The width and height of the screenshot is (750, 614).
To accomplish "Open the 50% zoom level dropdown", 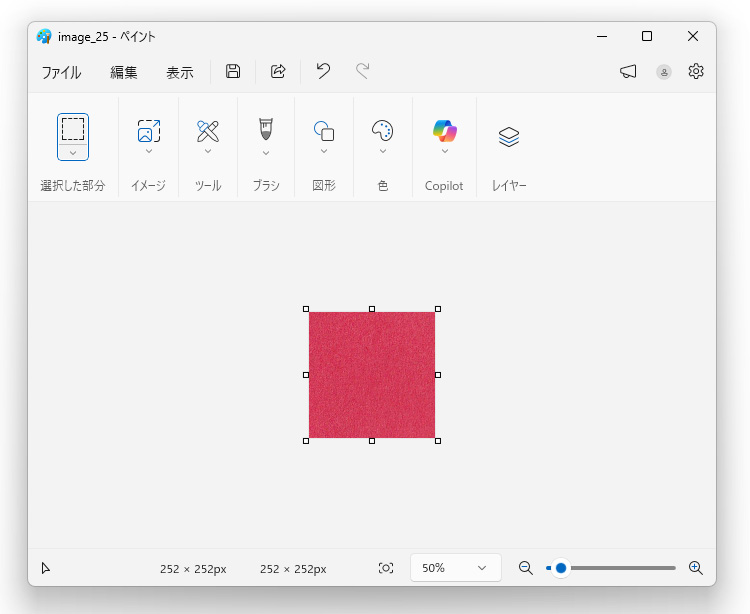I will [x=455, y=568].
